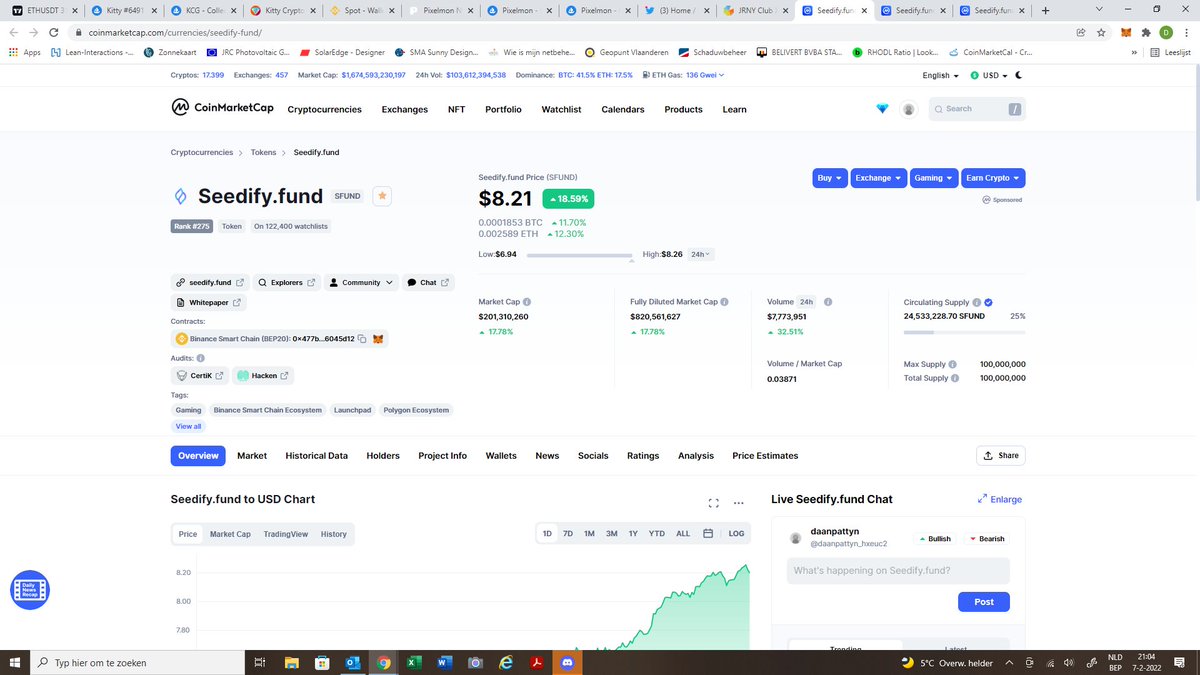Select 7D chart range
This screenshot has height=675, width=1200.
pos(568,534)
